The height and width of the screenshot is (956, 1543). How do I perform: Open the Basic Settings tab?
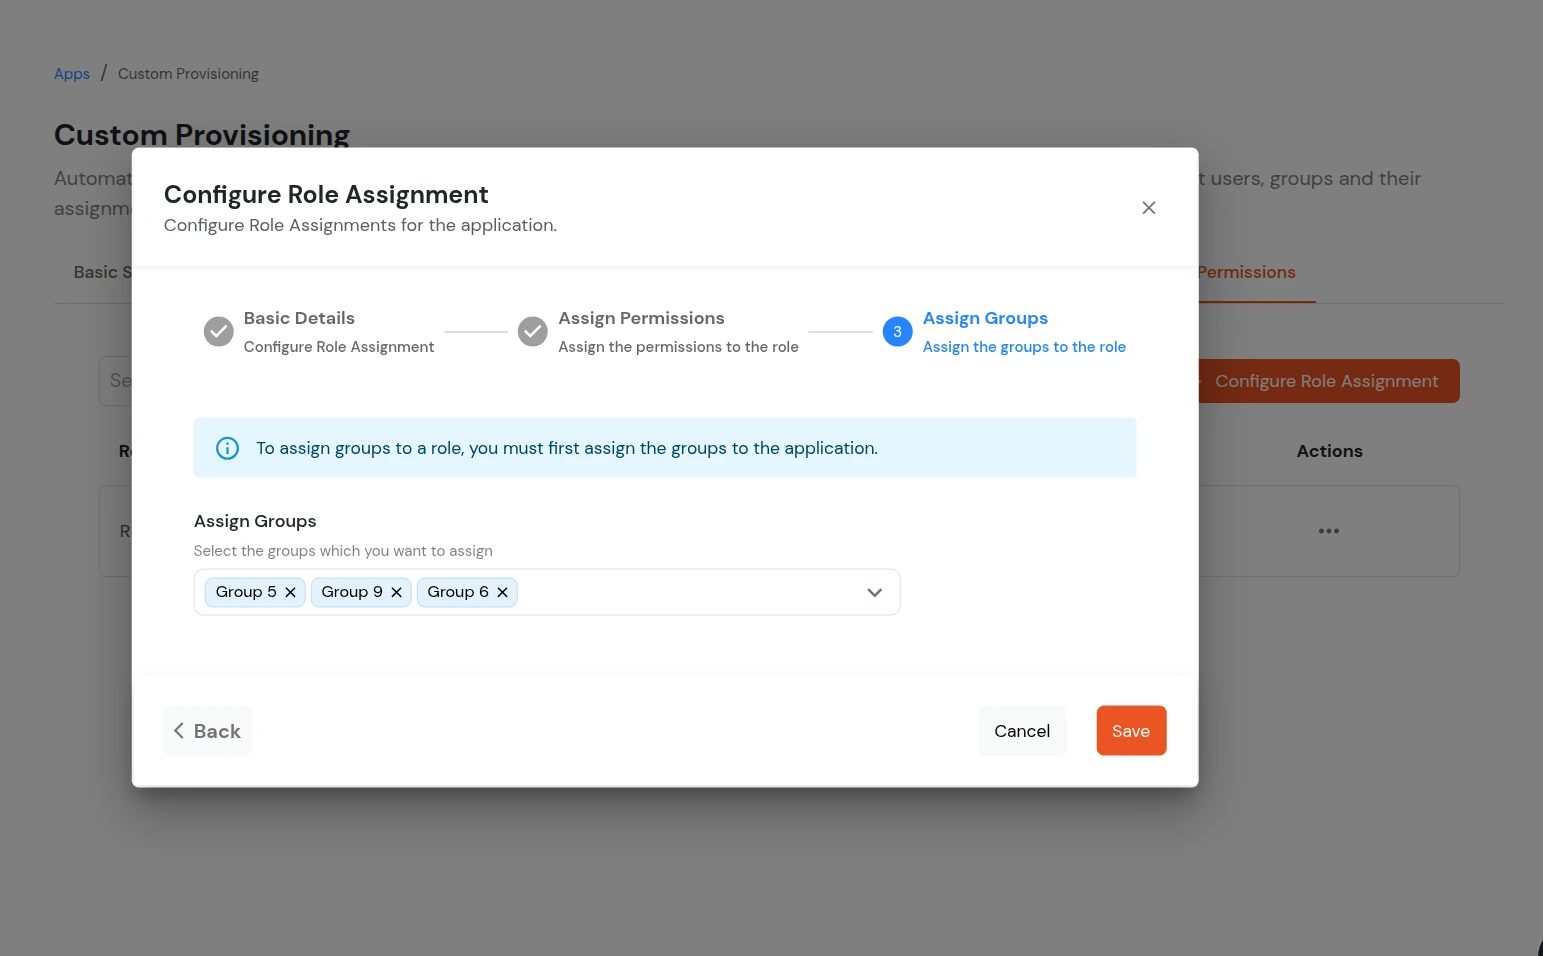[103, 272]
